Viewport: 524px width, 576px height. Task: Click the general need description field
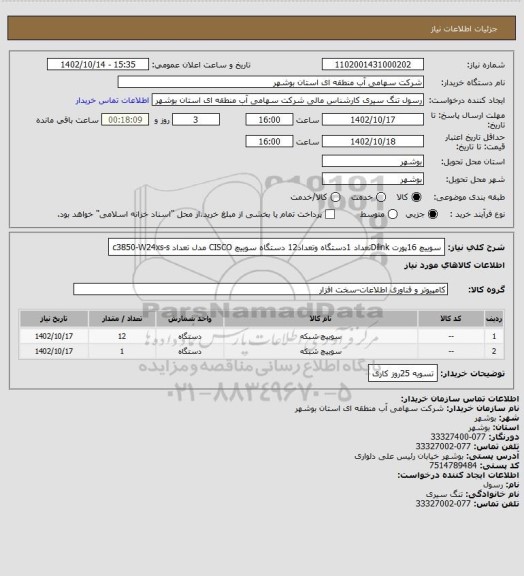pos(276,247)
